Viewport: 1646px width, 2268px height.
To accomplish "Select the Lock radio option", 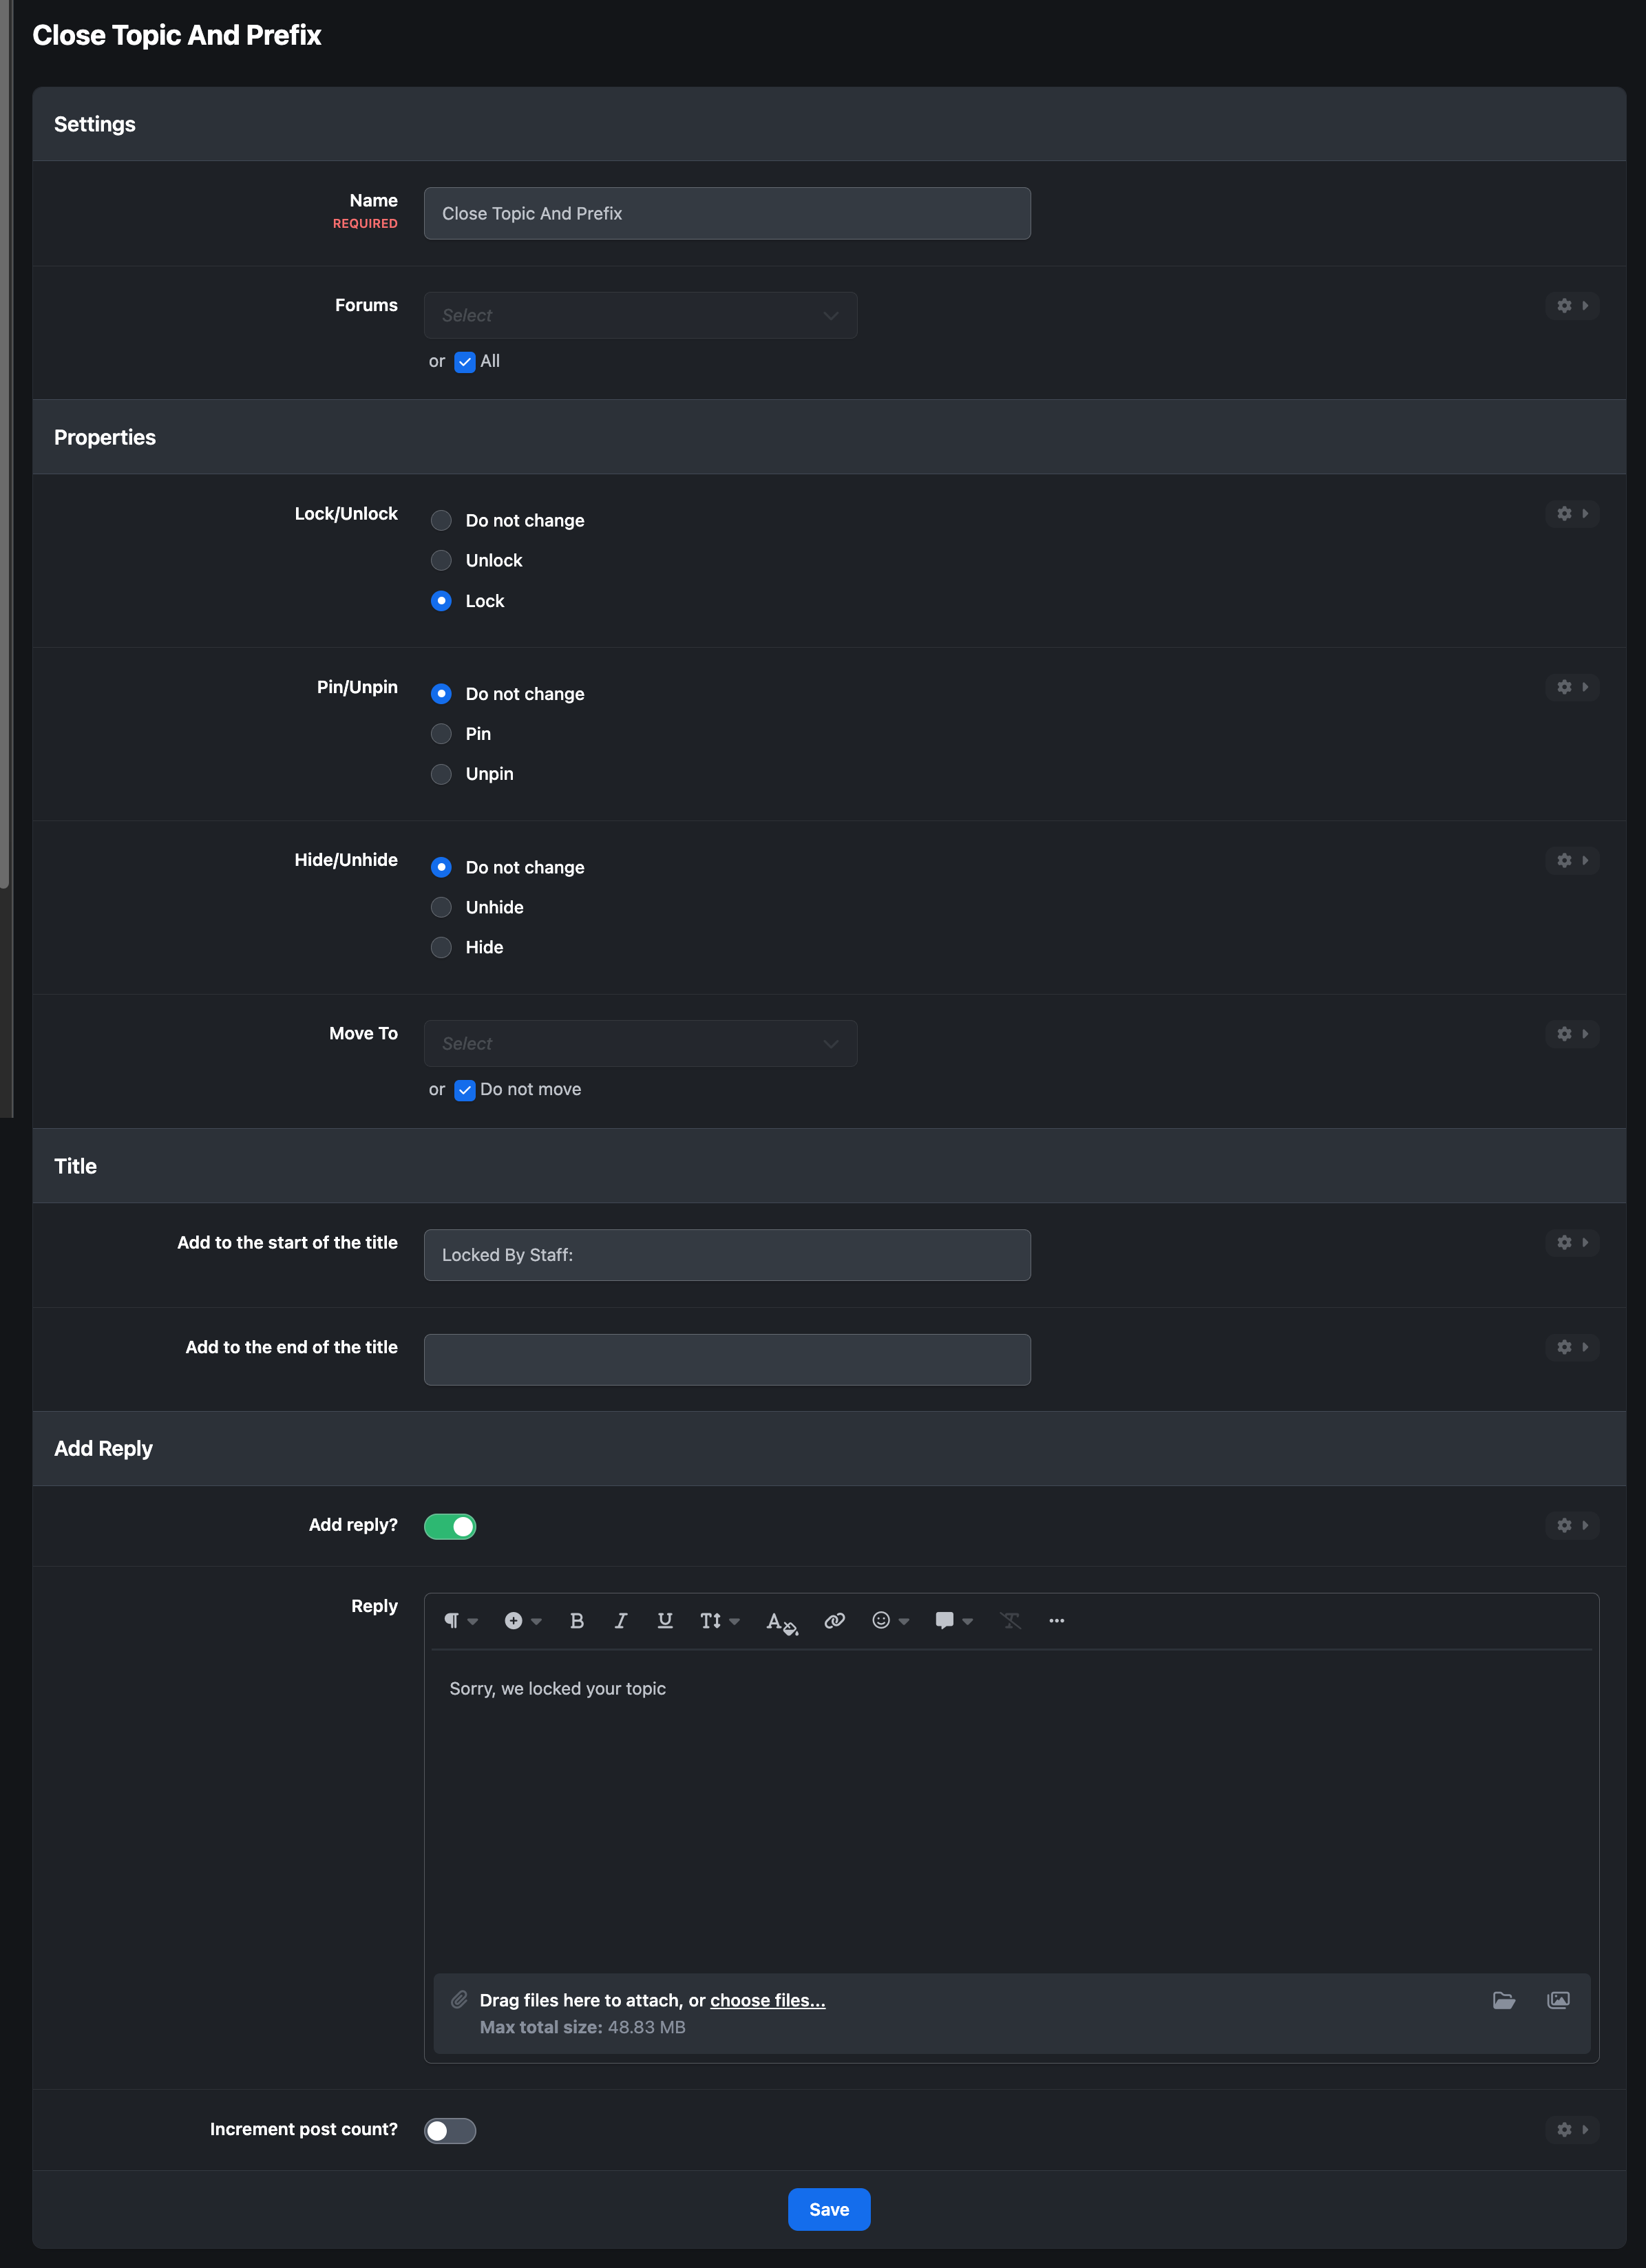I will pyautogui.click(x=441, y=601).
